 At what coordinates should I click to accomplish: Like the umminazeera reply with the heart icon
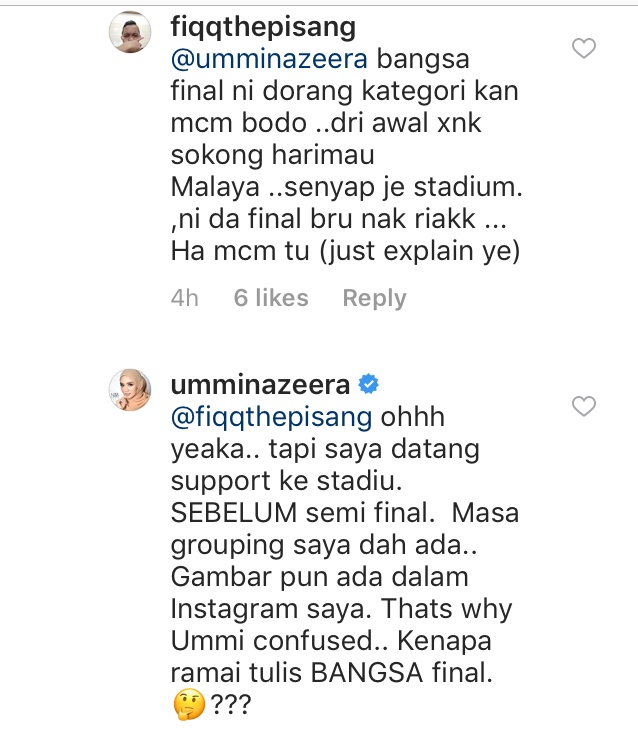(x=584, y=406)
